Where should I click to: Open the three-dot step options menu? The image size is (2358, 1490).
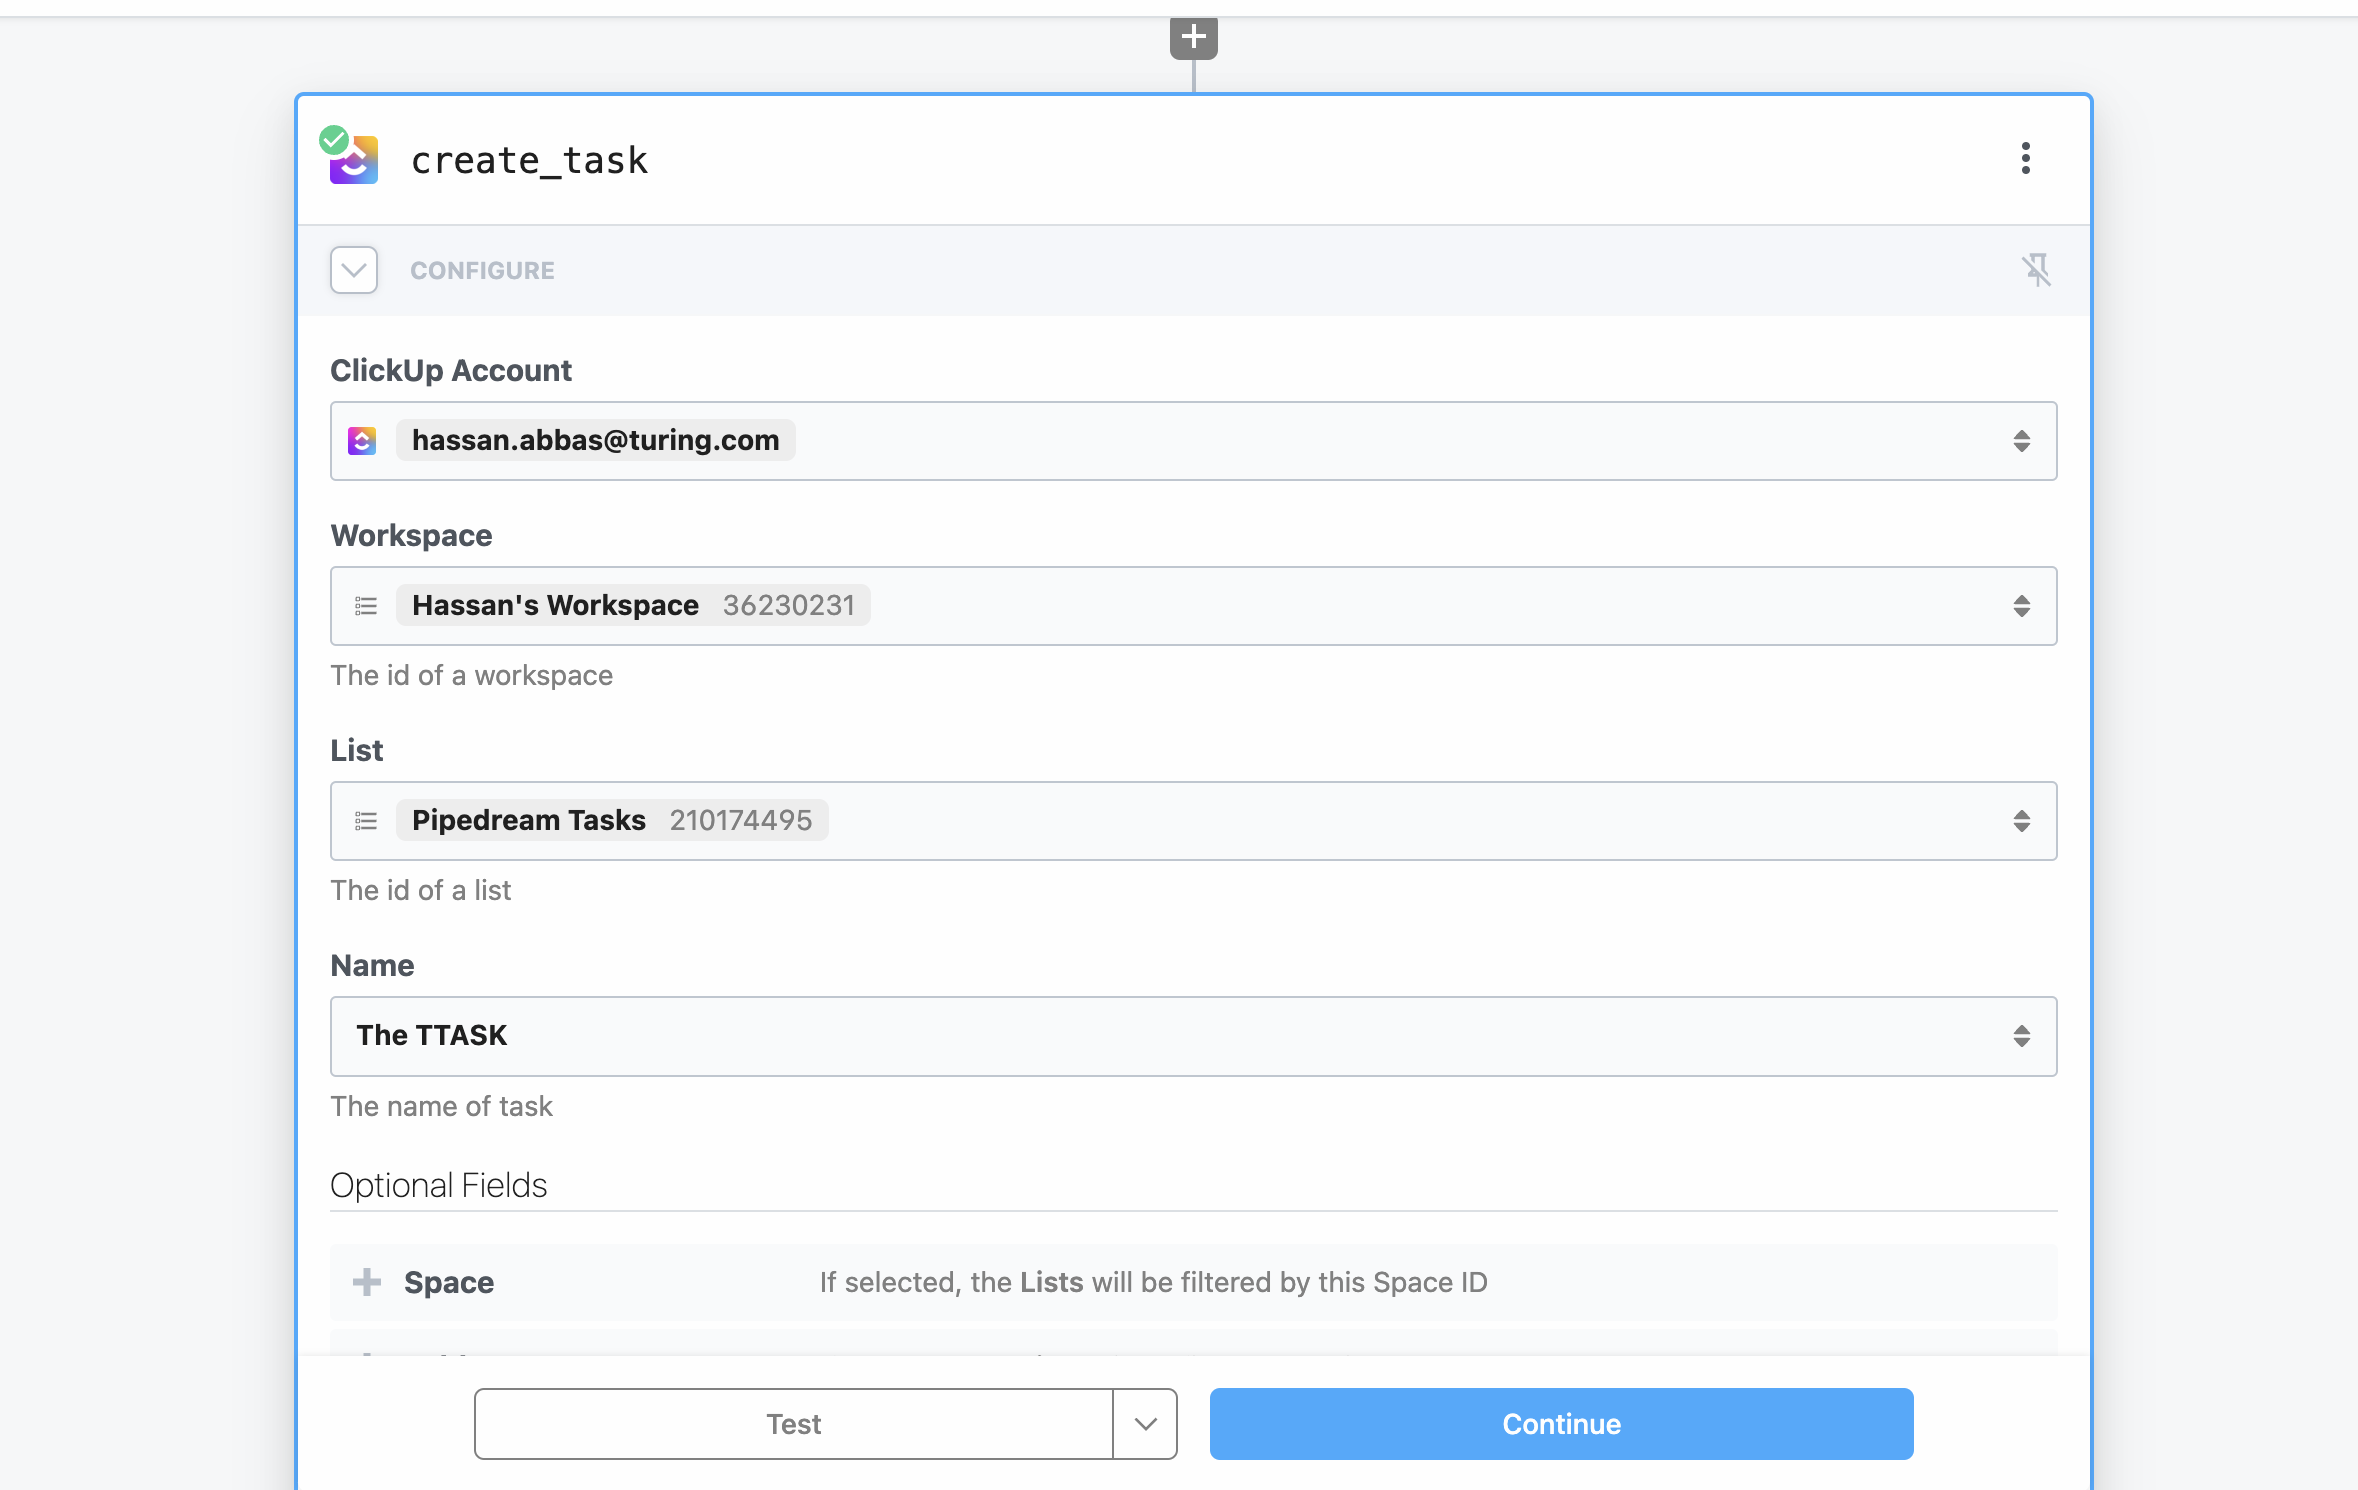[x=2027, y=159]
